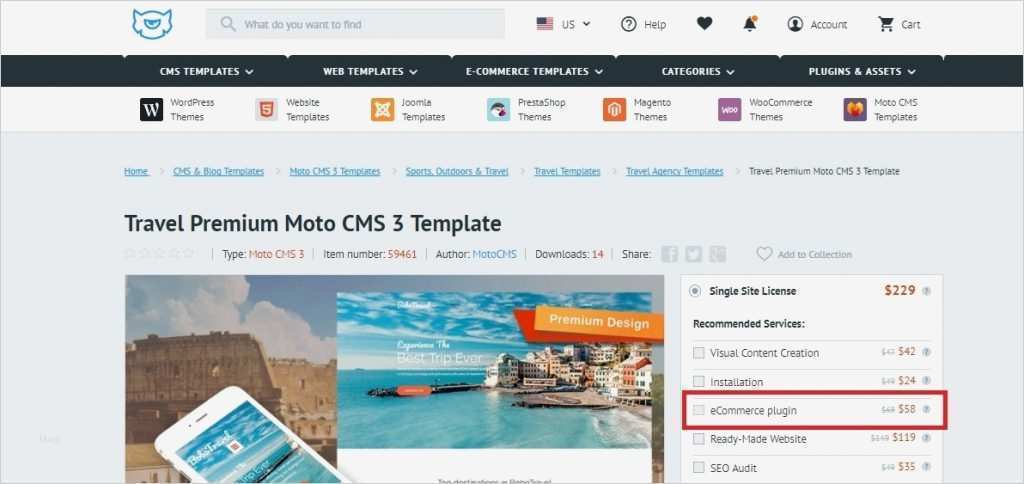Click the Moto CMS 3 type link
Screen dimensions: 1024x484
(276, 254)
